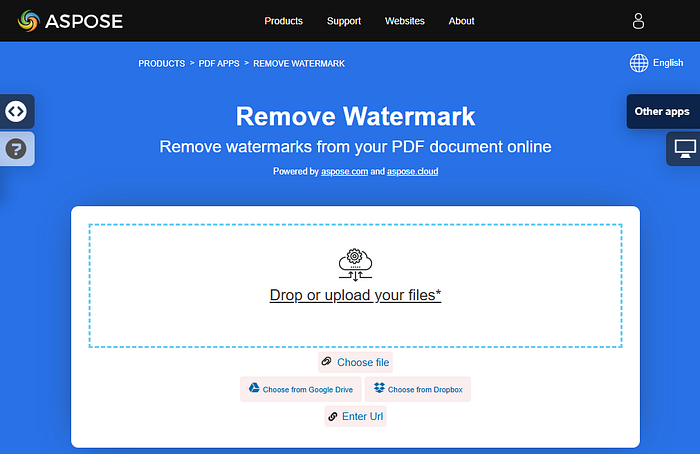The width and height of the screenshot is (700, 454).
Task: Go to PRODUCTS breadcrumb
Action: [x=162, y=63]
